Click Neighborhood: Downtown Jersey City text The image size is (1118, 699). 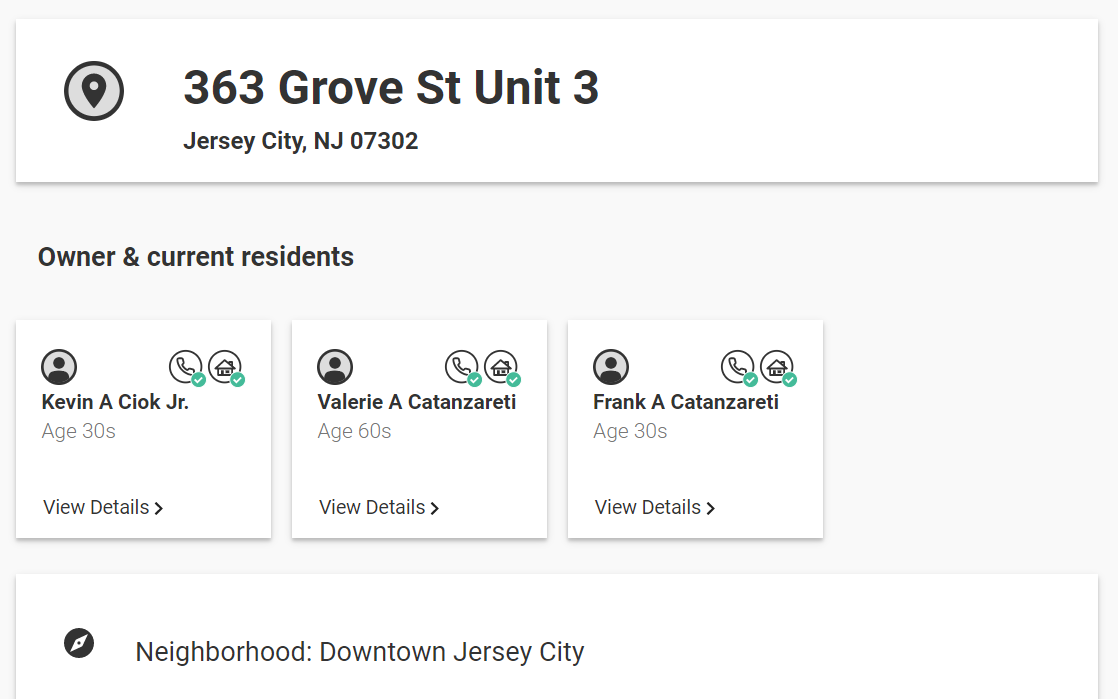click(x=359, y=652)
